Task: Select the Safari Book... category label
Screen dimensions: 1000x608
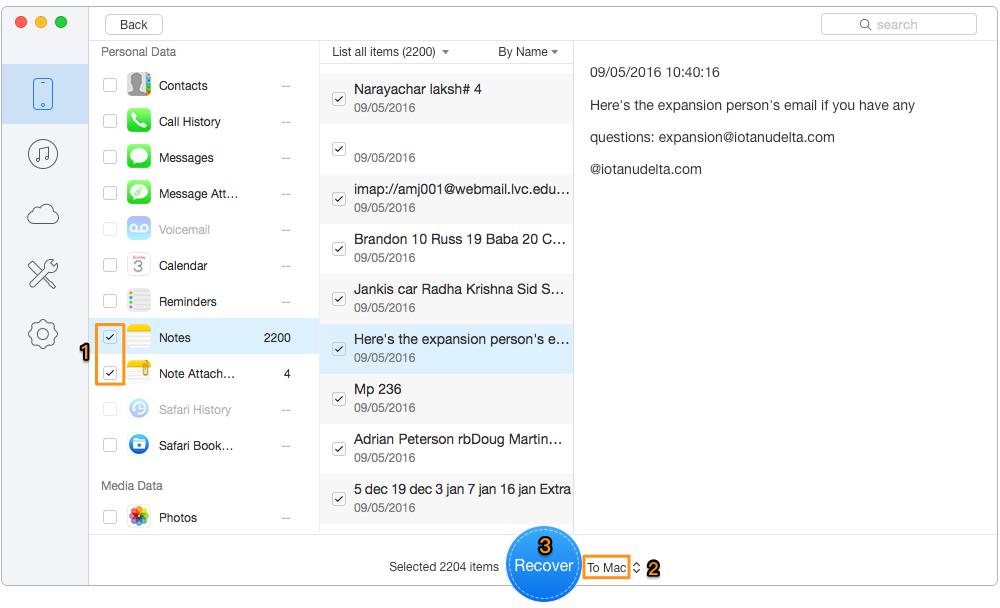Action: 196,445
